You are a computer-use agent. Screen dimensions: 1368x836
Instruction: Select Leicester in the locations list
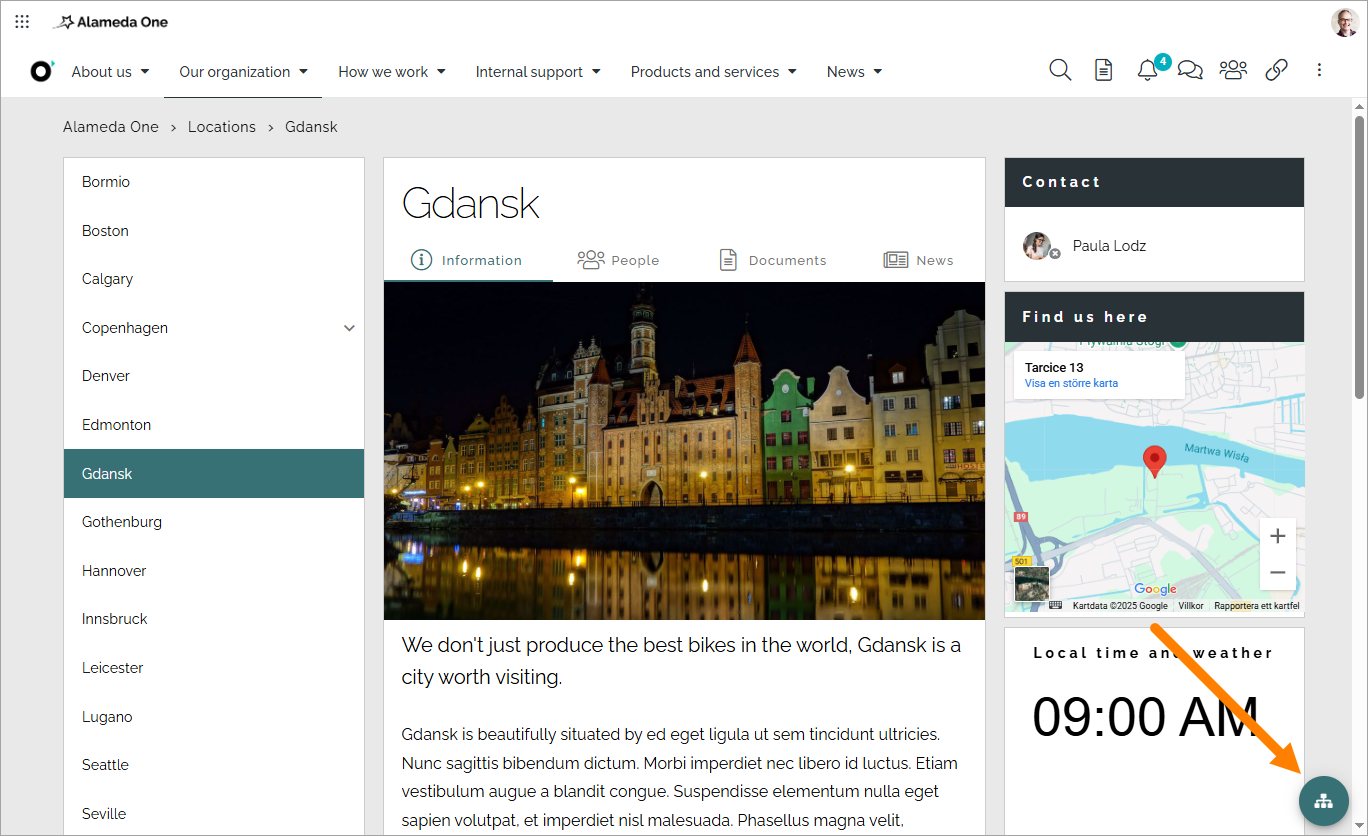(x=214, y=668)
